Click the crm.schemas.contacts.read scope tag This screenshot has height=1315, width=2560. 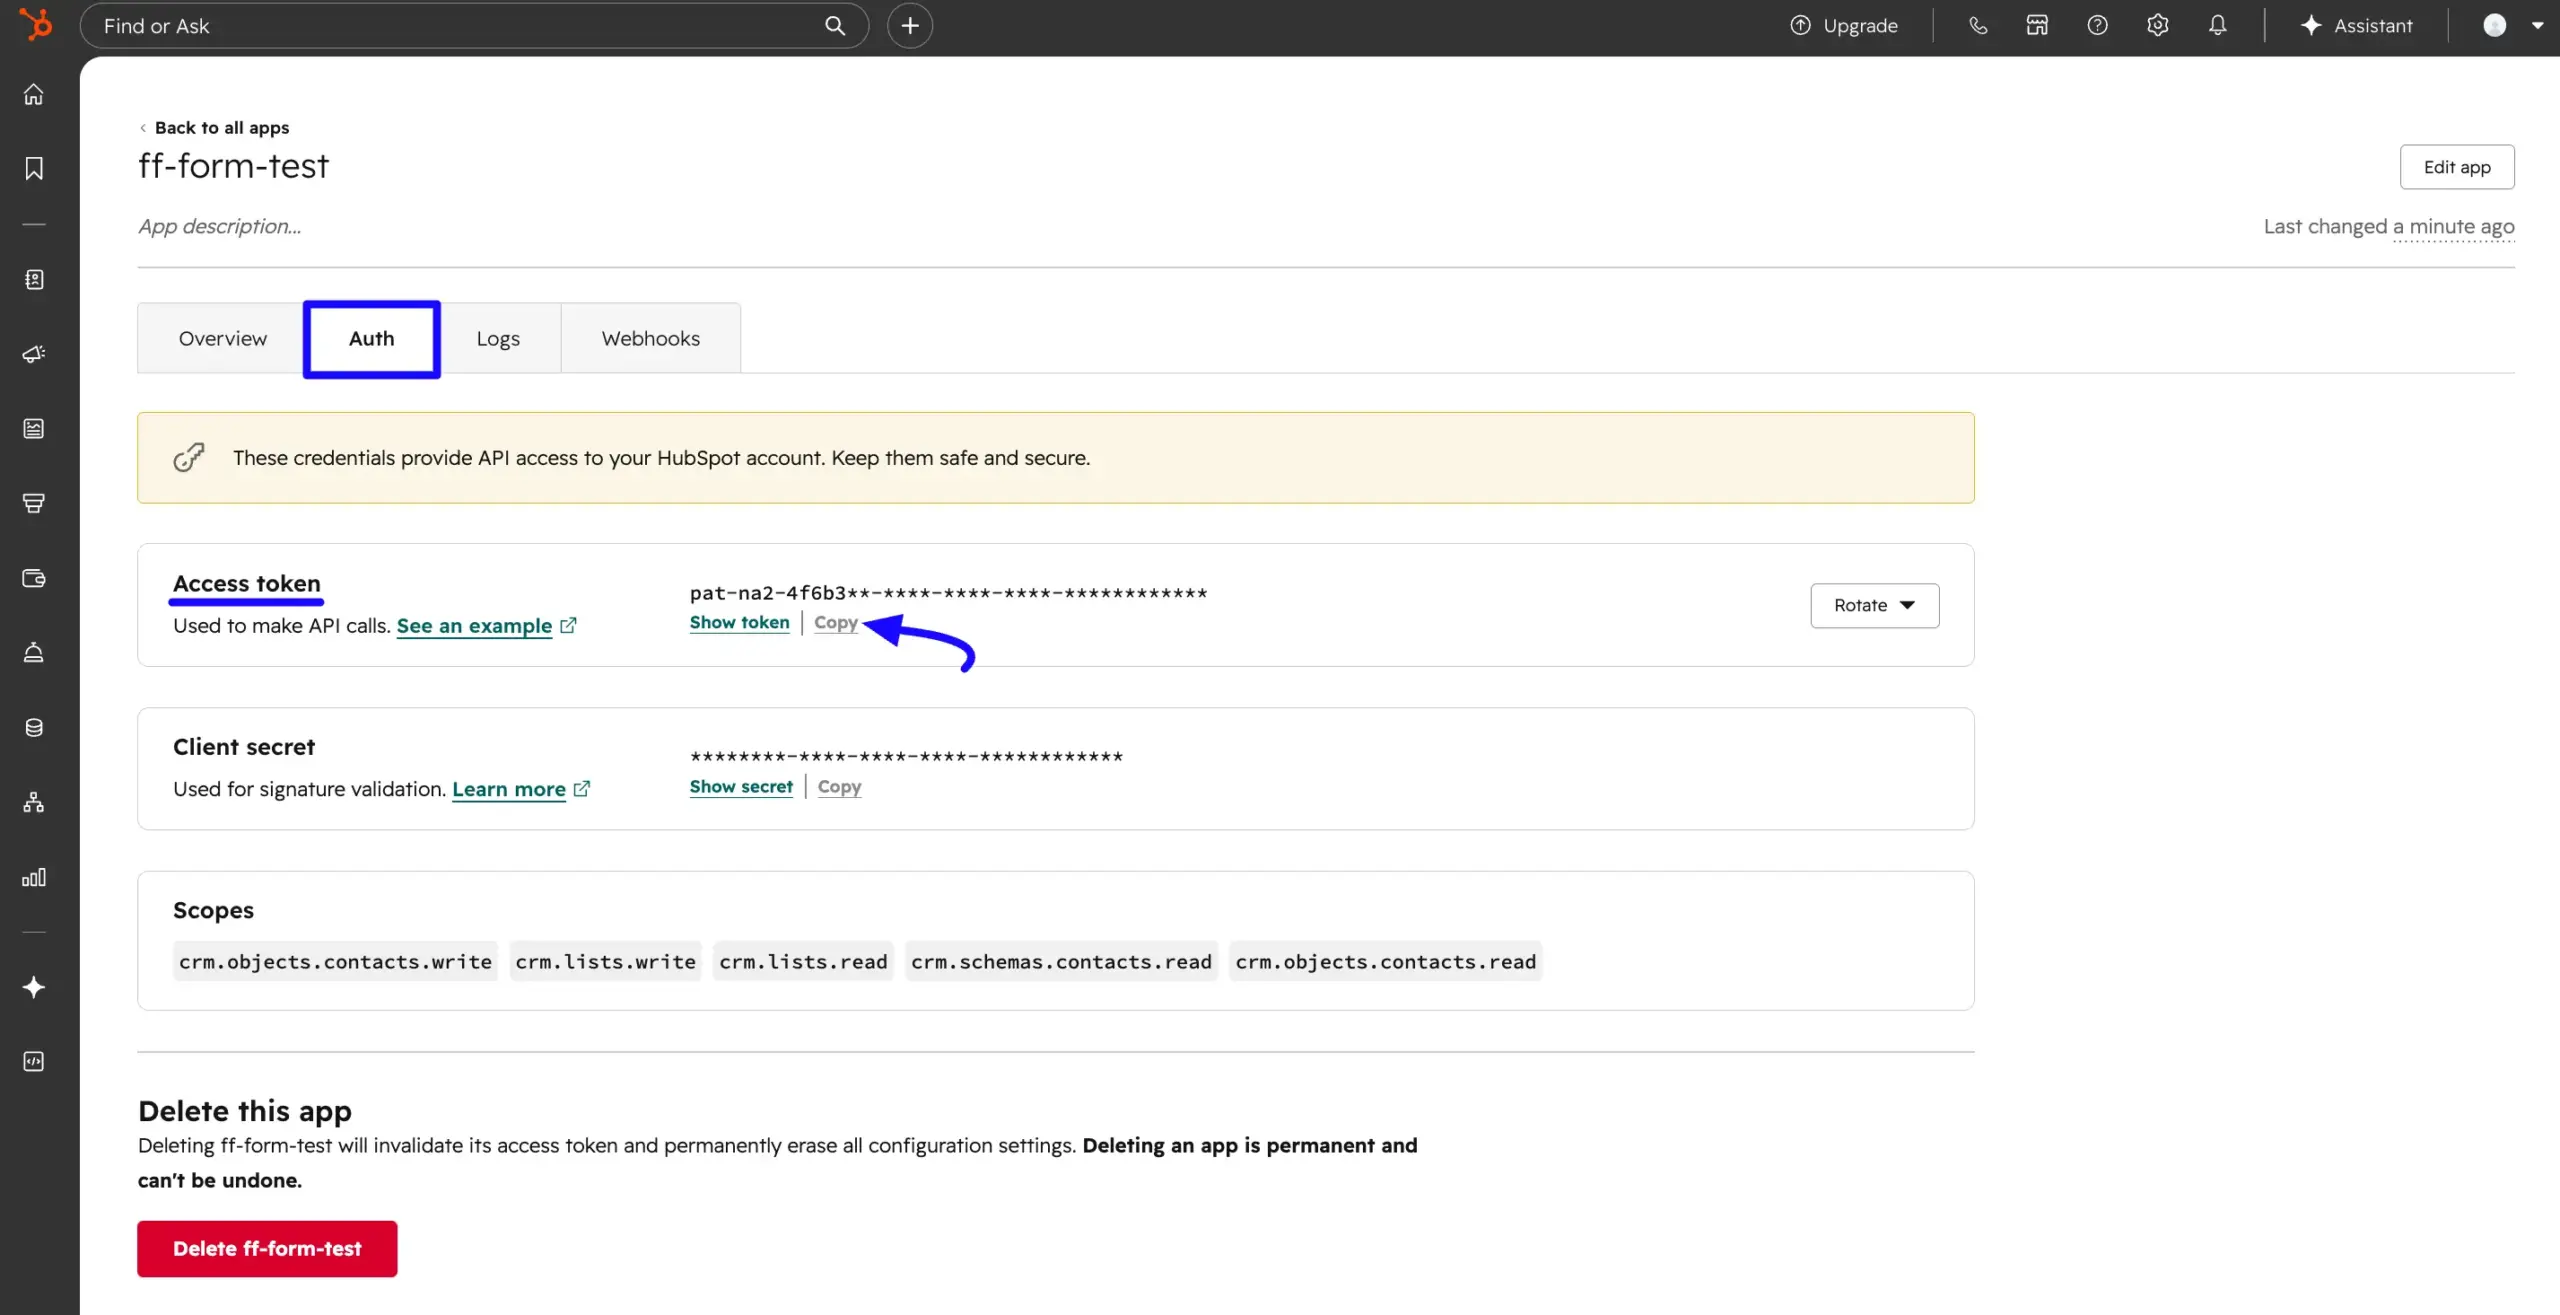(1061, 961)
